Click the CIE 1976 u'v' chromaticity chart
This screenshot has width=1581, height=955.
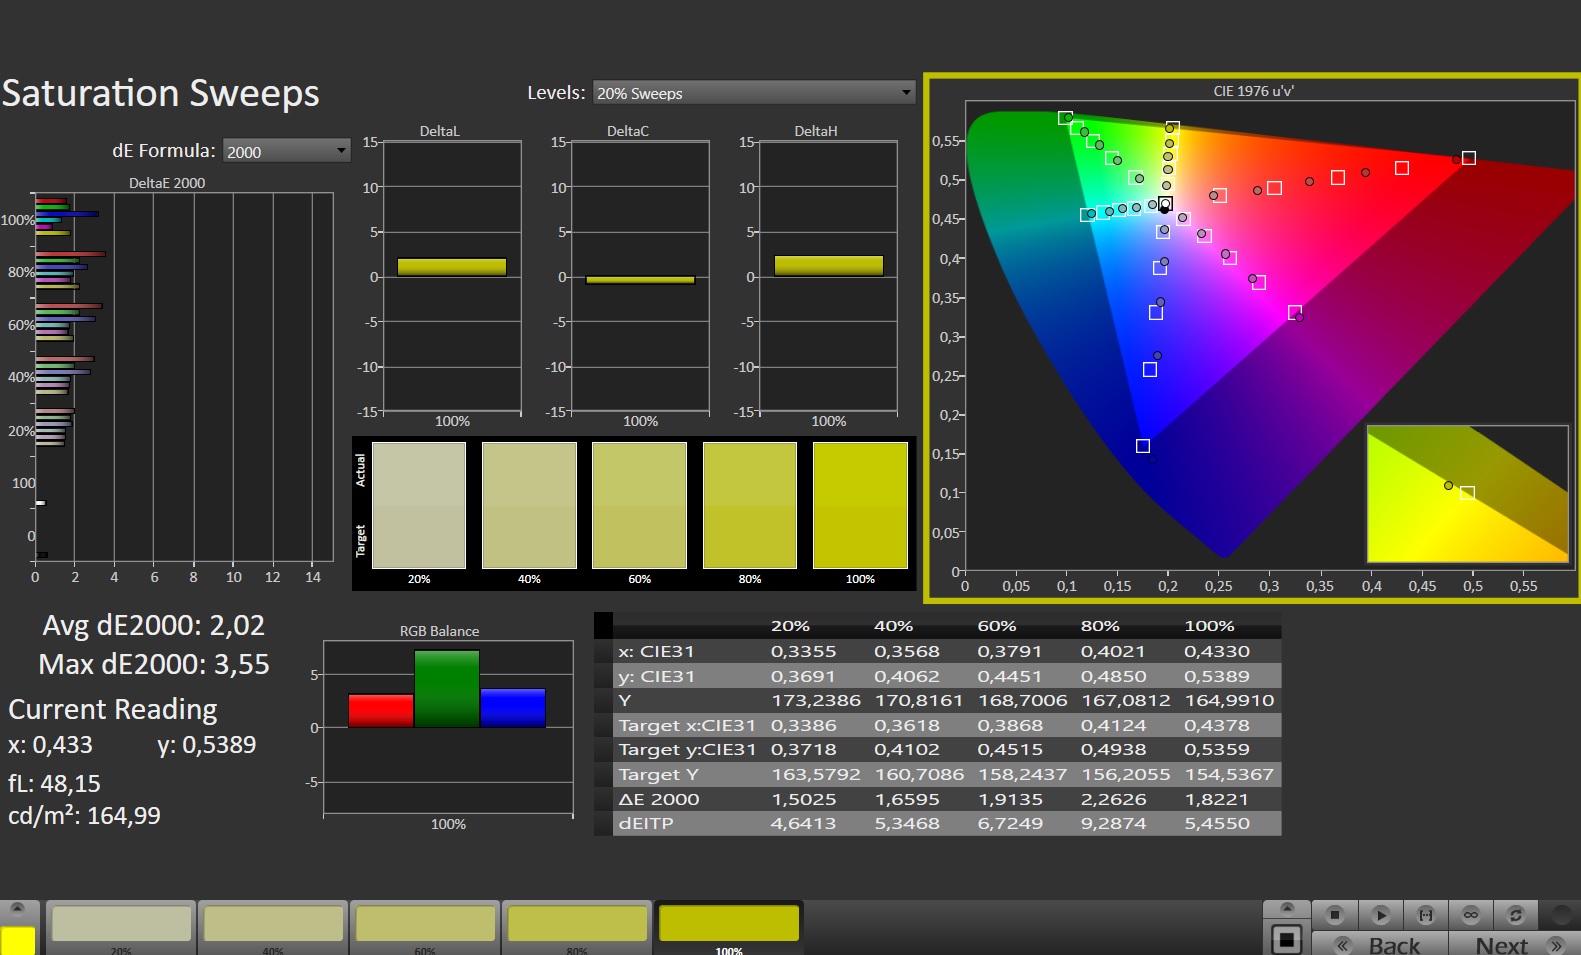point(1252,338)
